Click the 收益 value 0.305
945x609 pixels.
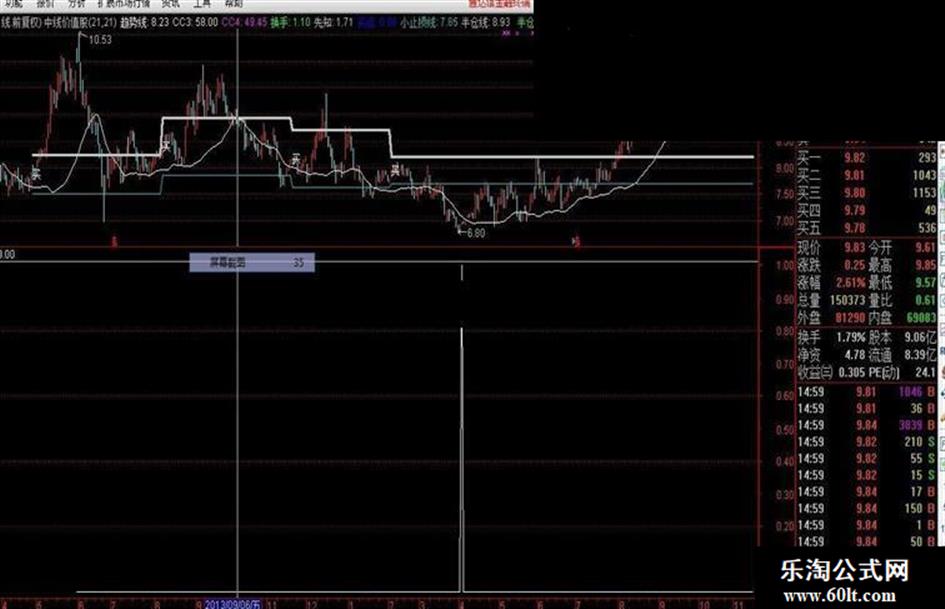coord(852,373)
